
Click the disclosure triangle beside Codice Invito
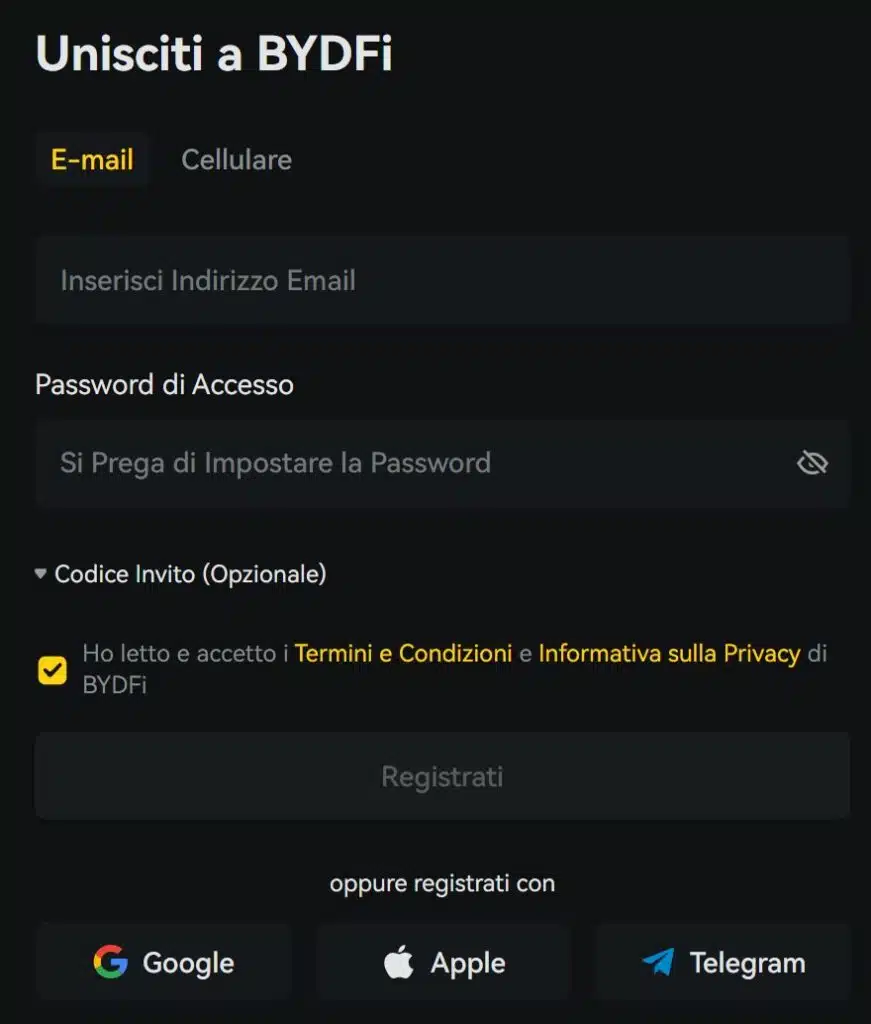click(x=39, y=573)
